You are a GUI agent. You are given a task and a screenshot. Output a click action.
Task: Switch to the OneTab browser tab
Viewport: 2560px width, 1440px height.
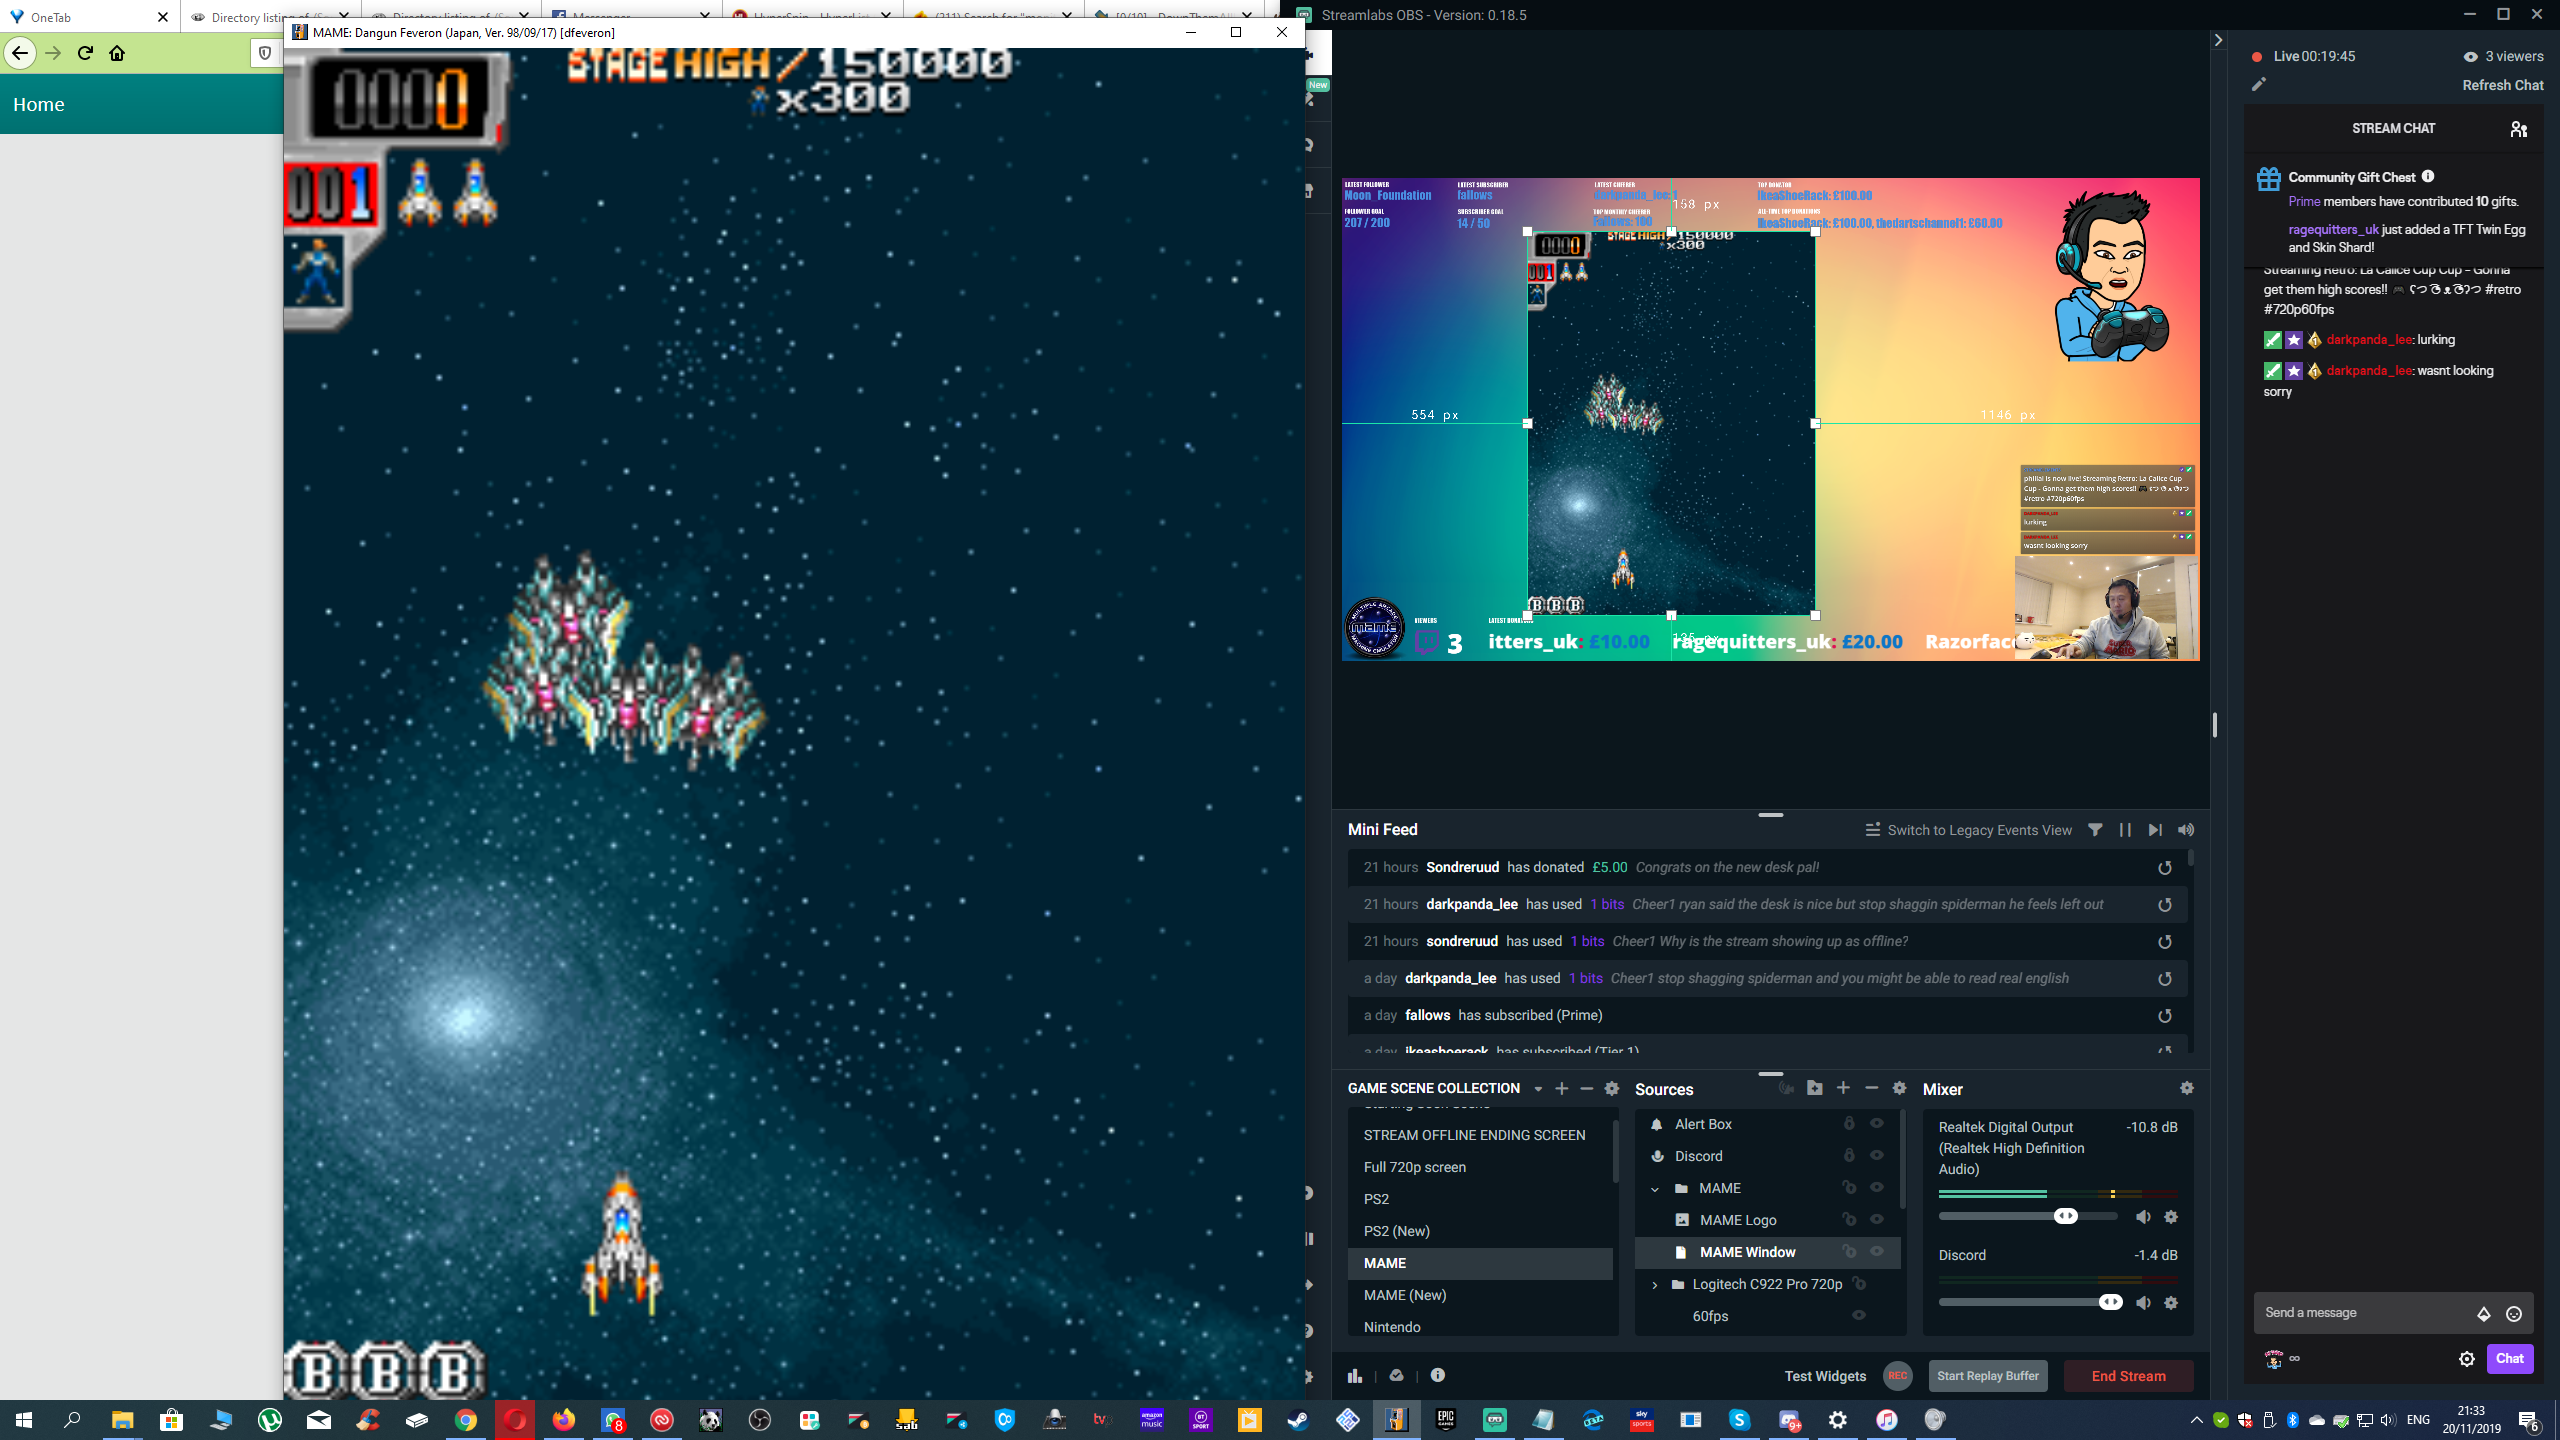click(90, 17)
